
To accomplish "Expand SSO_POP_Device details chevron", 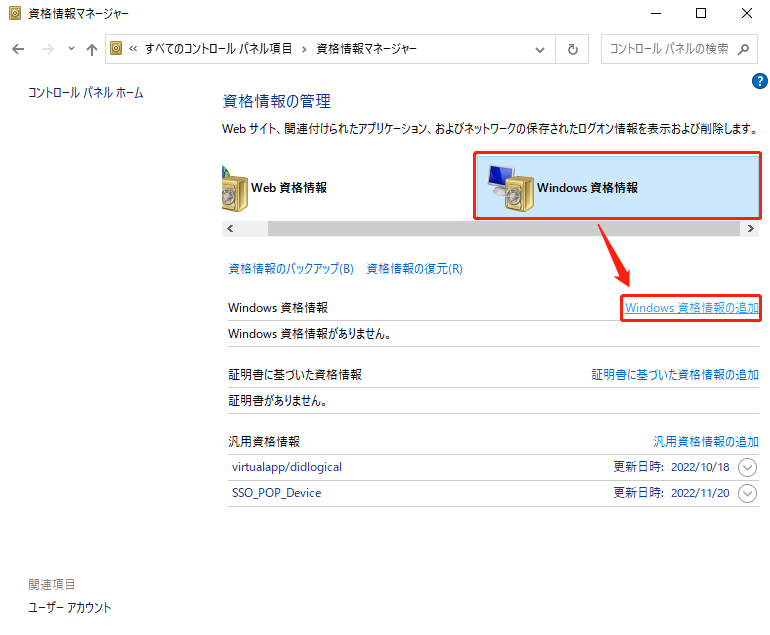I will point(747,494).
